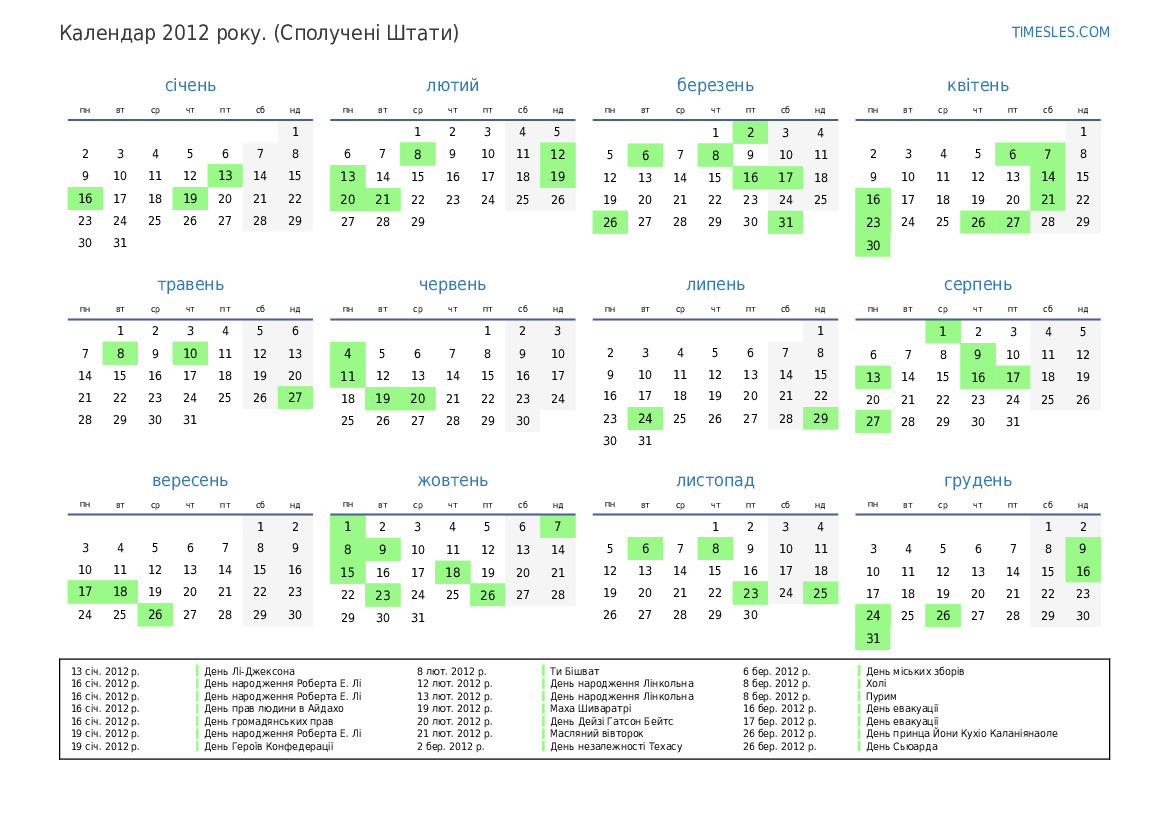This screenshot has height=827, width=1169.
Task: Select highlighted 31 in березень
Action: coord(785,222)
